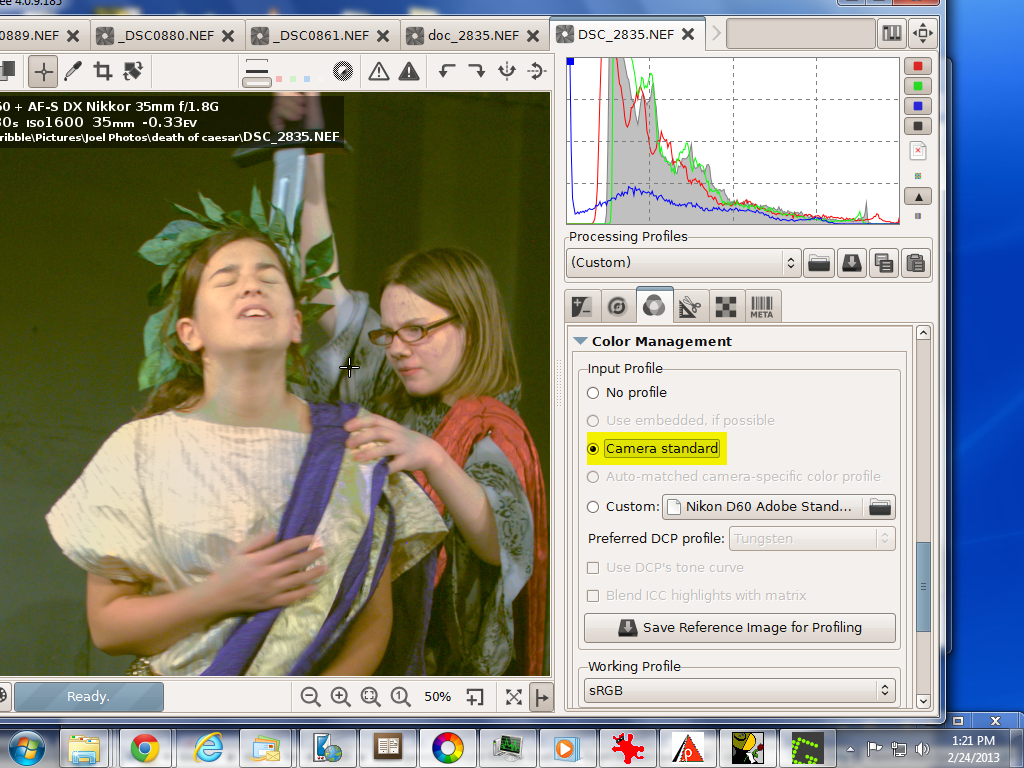Toggle green channel in histogram

[918, 86]
